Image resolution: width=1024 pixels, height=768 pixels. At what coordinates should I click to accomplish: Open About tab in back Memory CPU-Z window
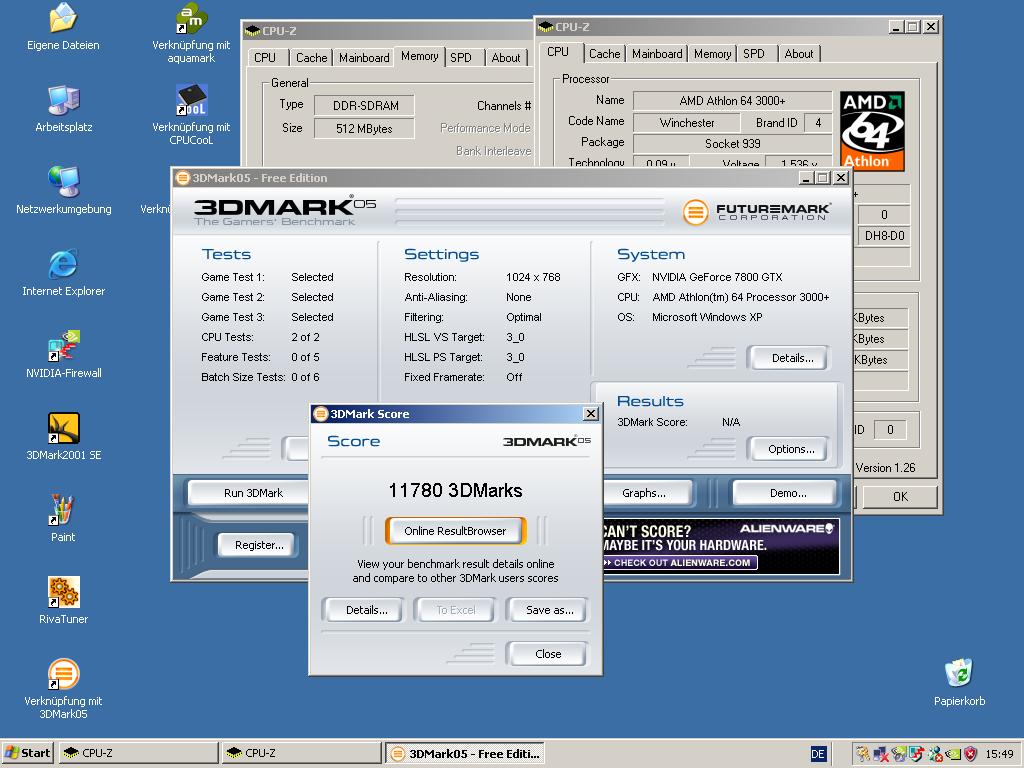point(506,57)
